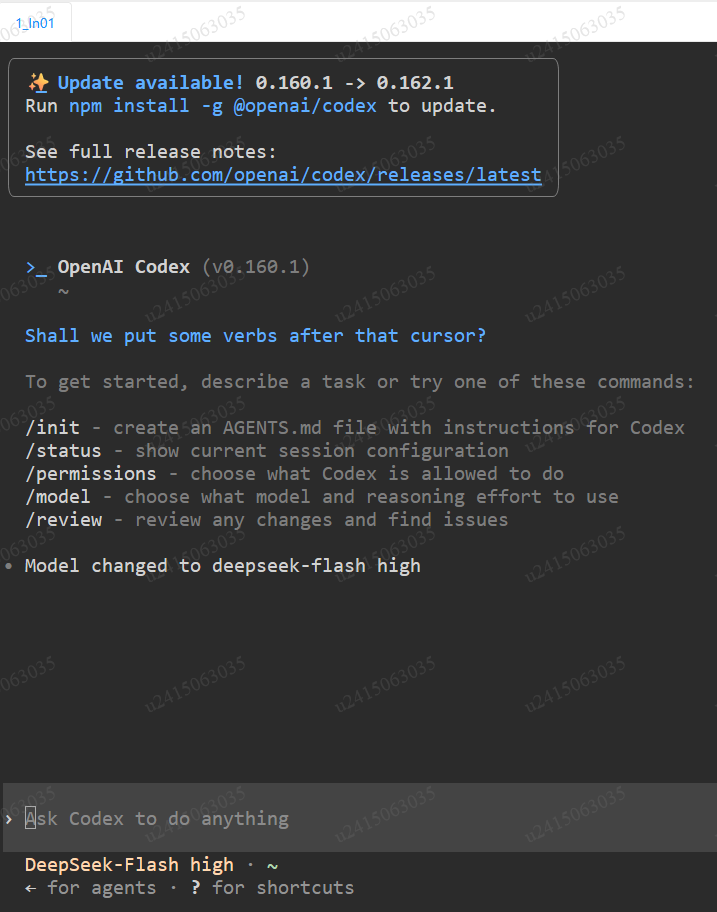Click the /model command text
The width and height of the screenshot is (717, 912).
point(58,497)
